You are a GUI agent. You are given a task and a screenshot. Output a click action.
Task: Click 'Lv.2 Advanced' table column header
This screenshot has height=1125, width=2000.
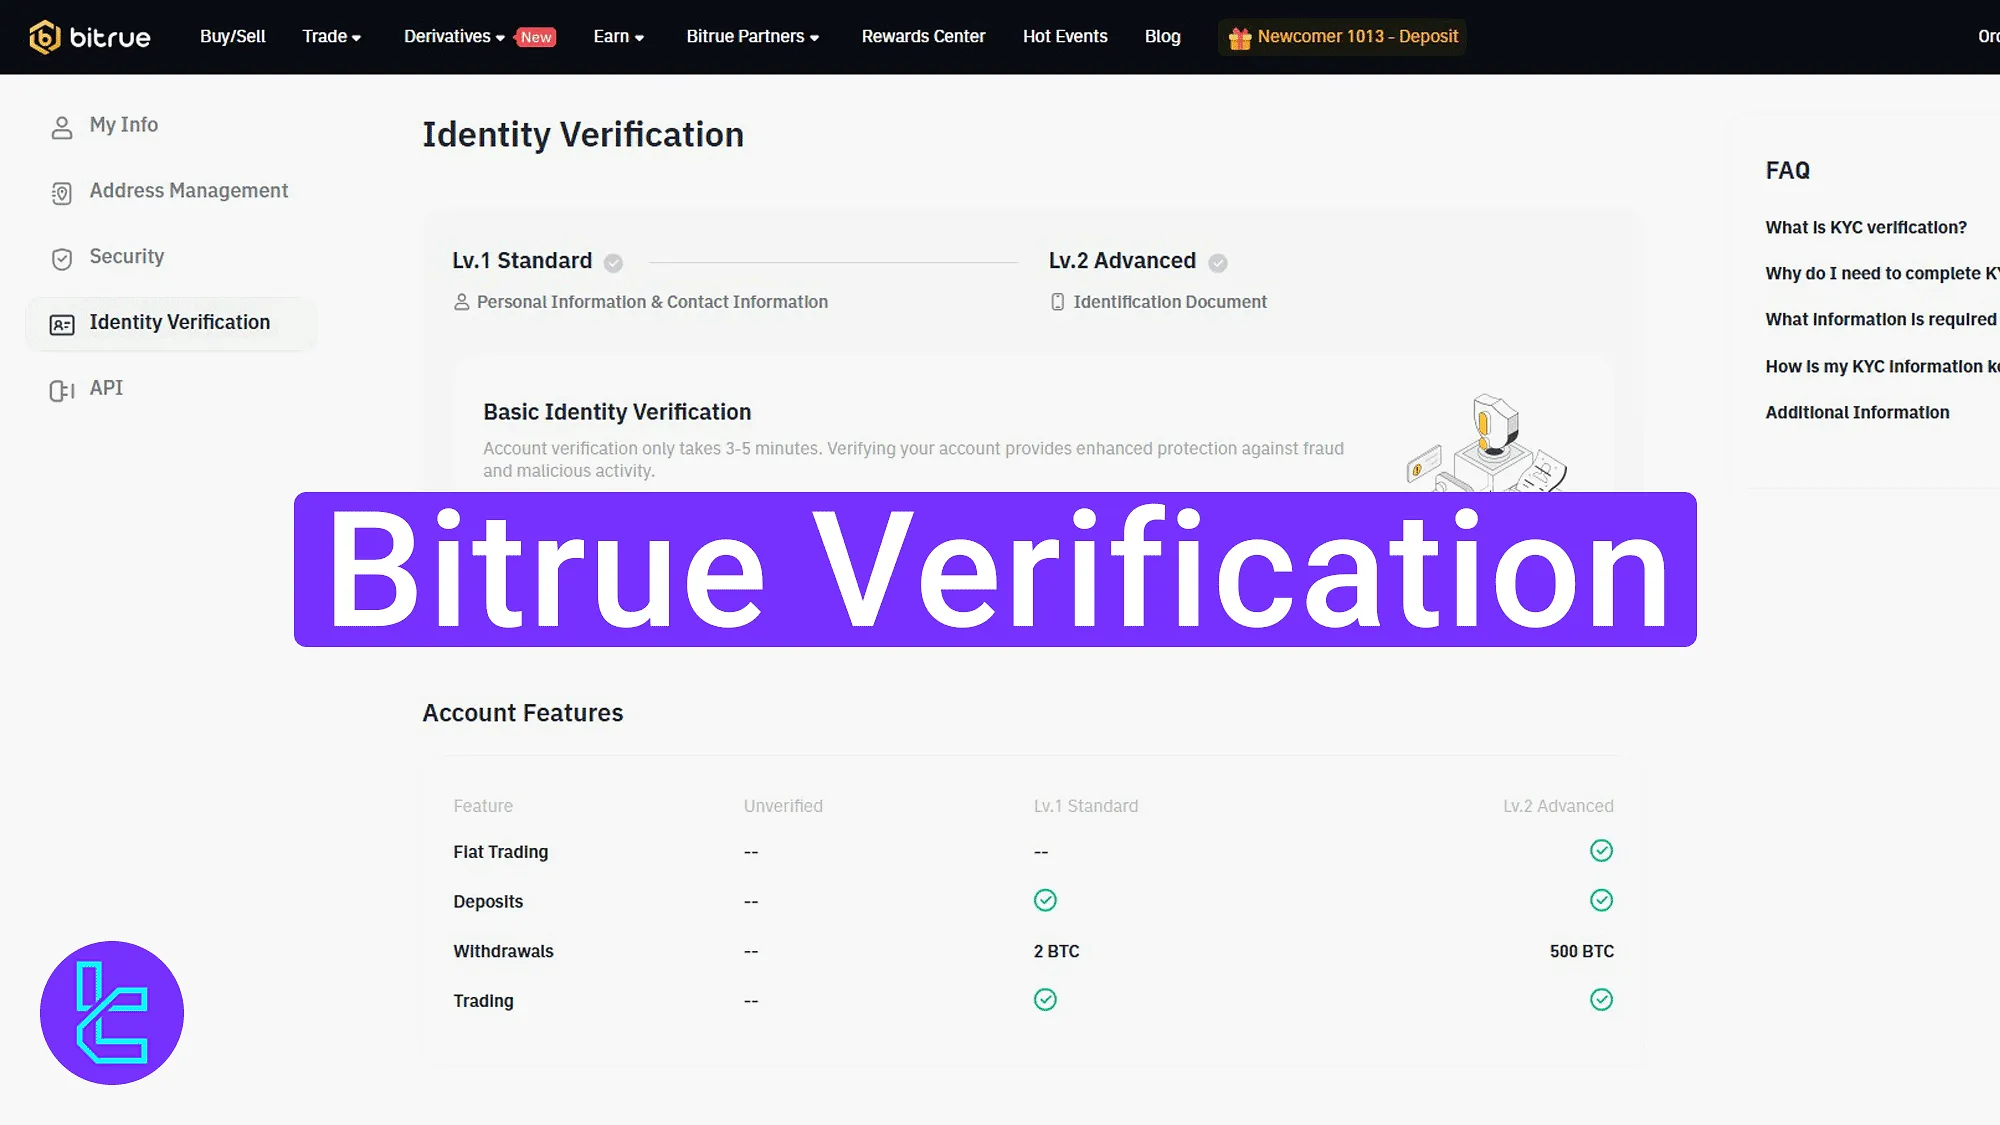[x=1558, y=806]
